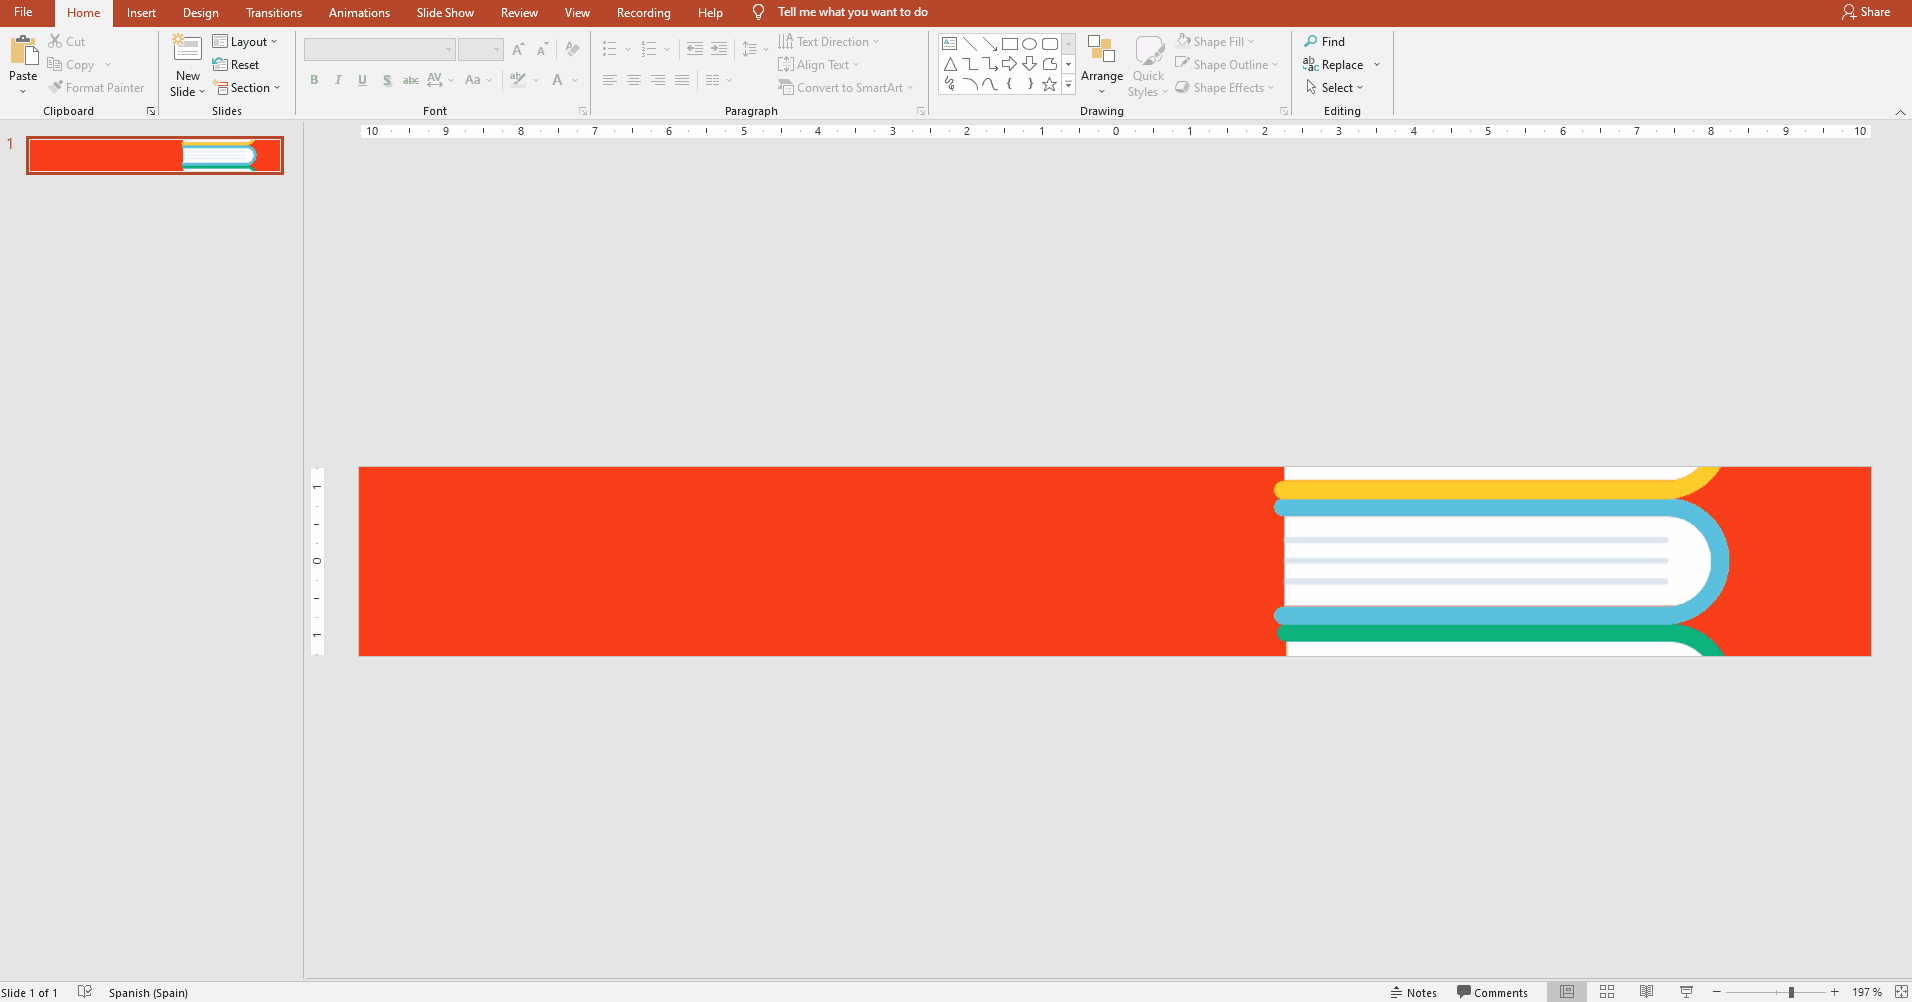Expand the Layout dropdown

pyautogui.click(x=246, y=42)
